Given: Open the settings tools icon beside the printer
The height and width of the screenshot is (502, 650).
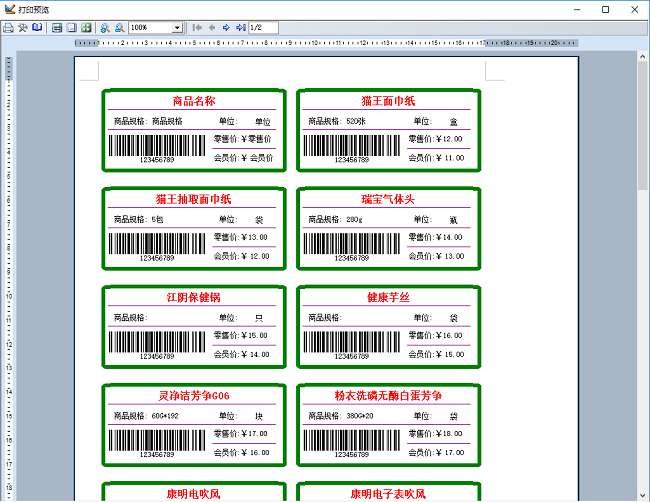Looking at the screenshot, I should click(x=23, y=28).
